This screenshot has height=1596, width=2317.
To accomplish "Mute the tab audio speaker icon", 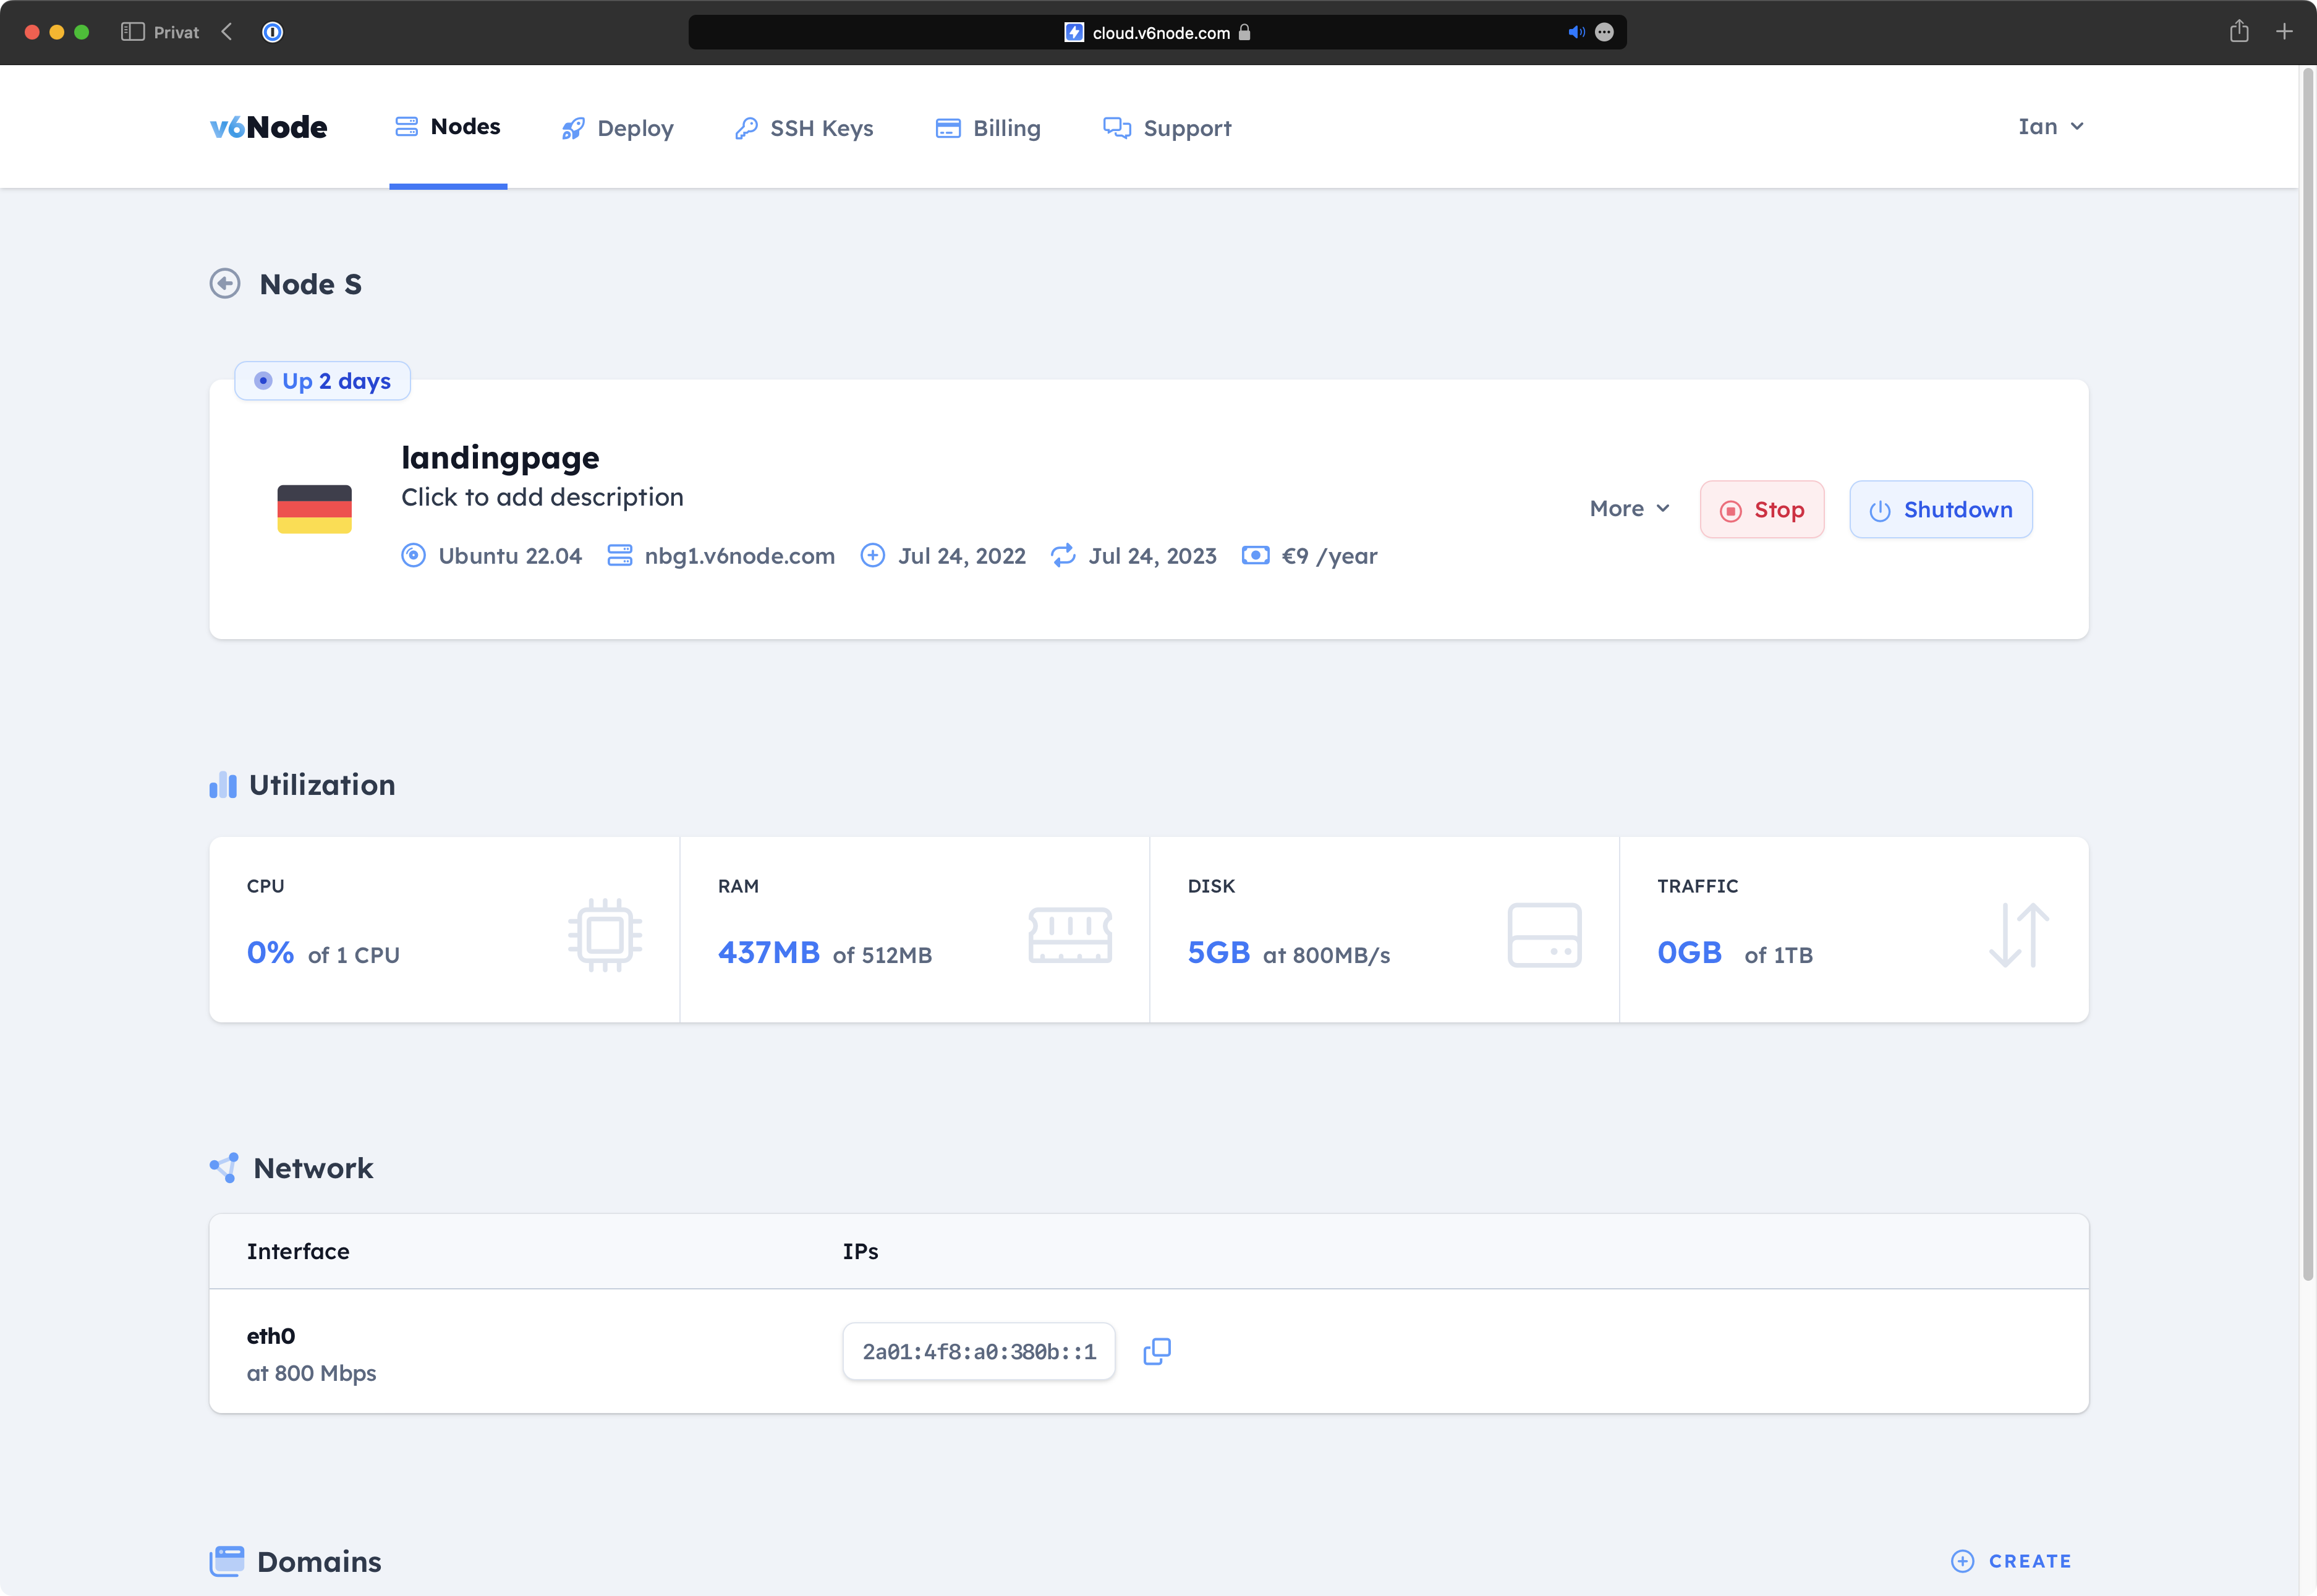I will pos(1575,32).
